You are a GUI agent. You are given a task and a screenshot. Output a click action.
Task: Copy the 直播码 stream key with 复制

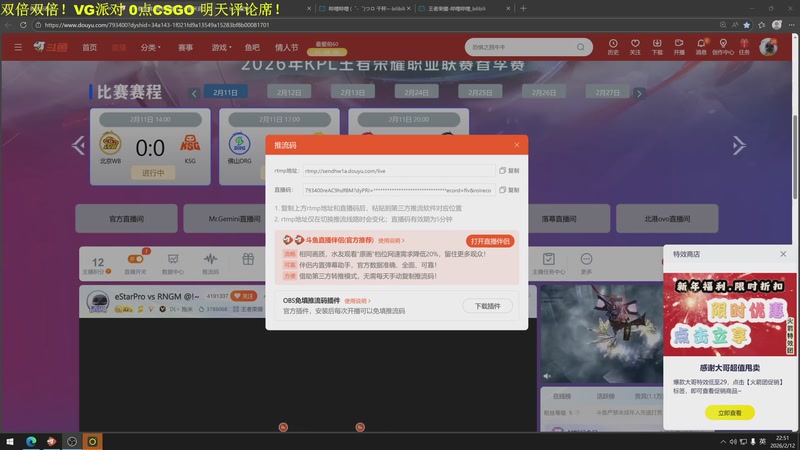coord(509,190)
